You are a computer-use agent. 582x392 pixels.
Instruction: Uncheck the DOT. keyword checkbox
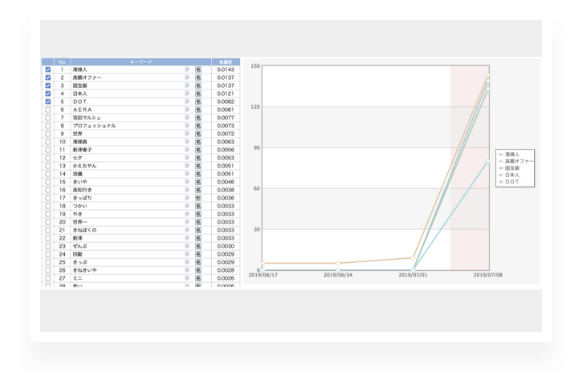pos(48,102)
